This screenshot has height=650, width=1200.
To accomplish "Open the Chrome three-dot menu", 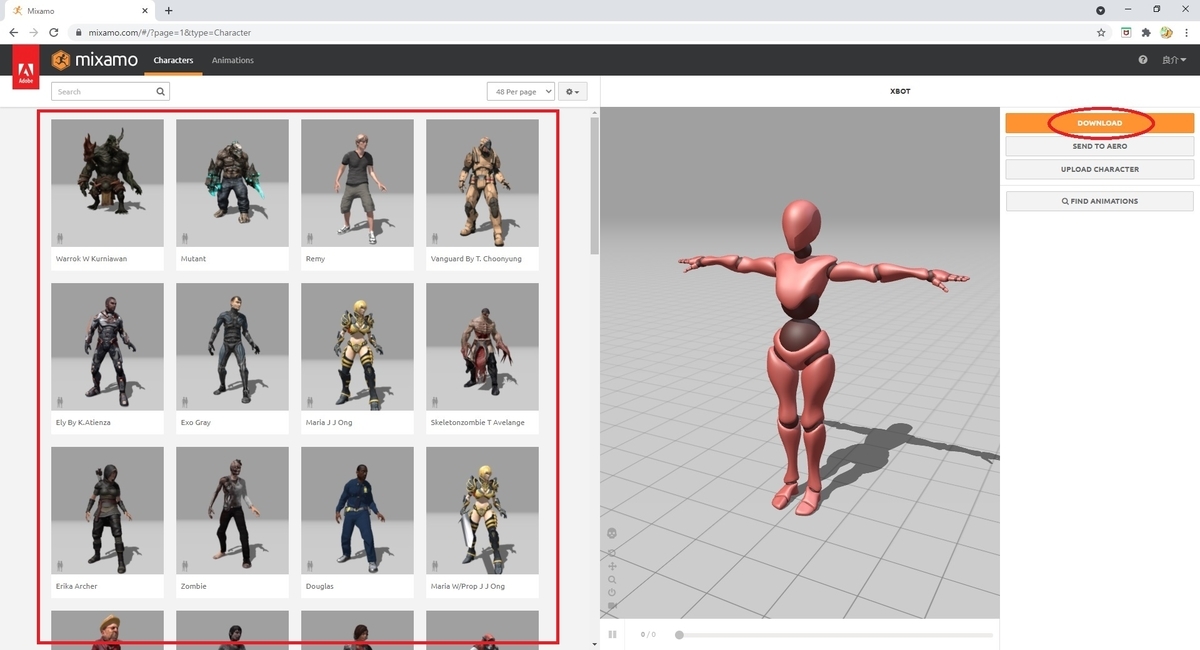I will pos(1186,32).
